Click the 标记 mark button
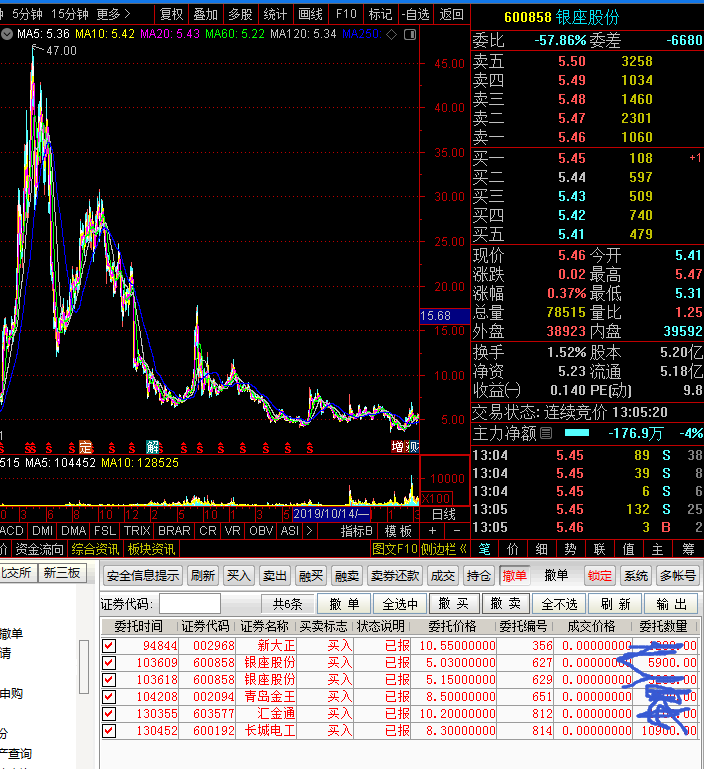This screenshot has width=704, height=769. (381, 14)
